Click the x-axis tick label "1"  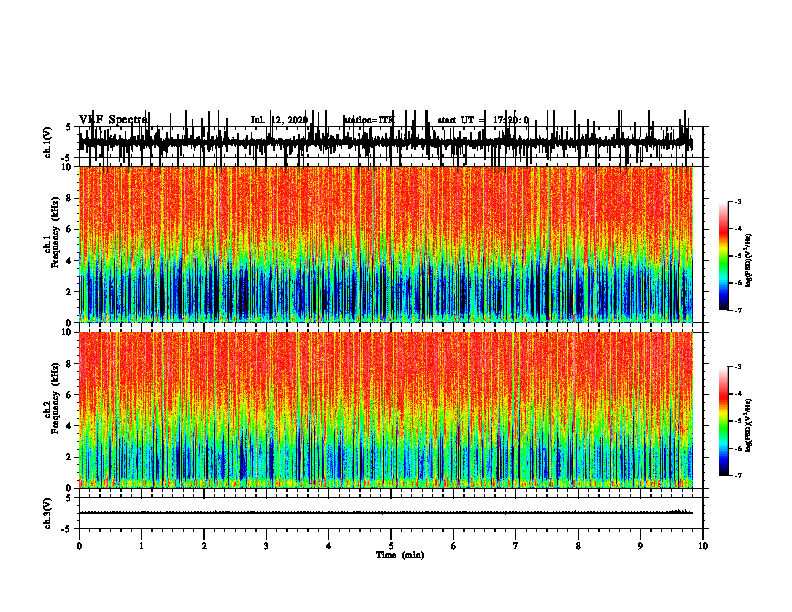(x=141, y=546)
